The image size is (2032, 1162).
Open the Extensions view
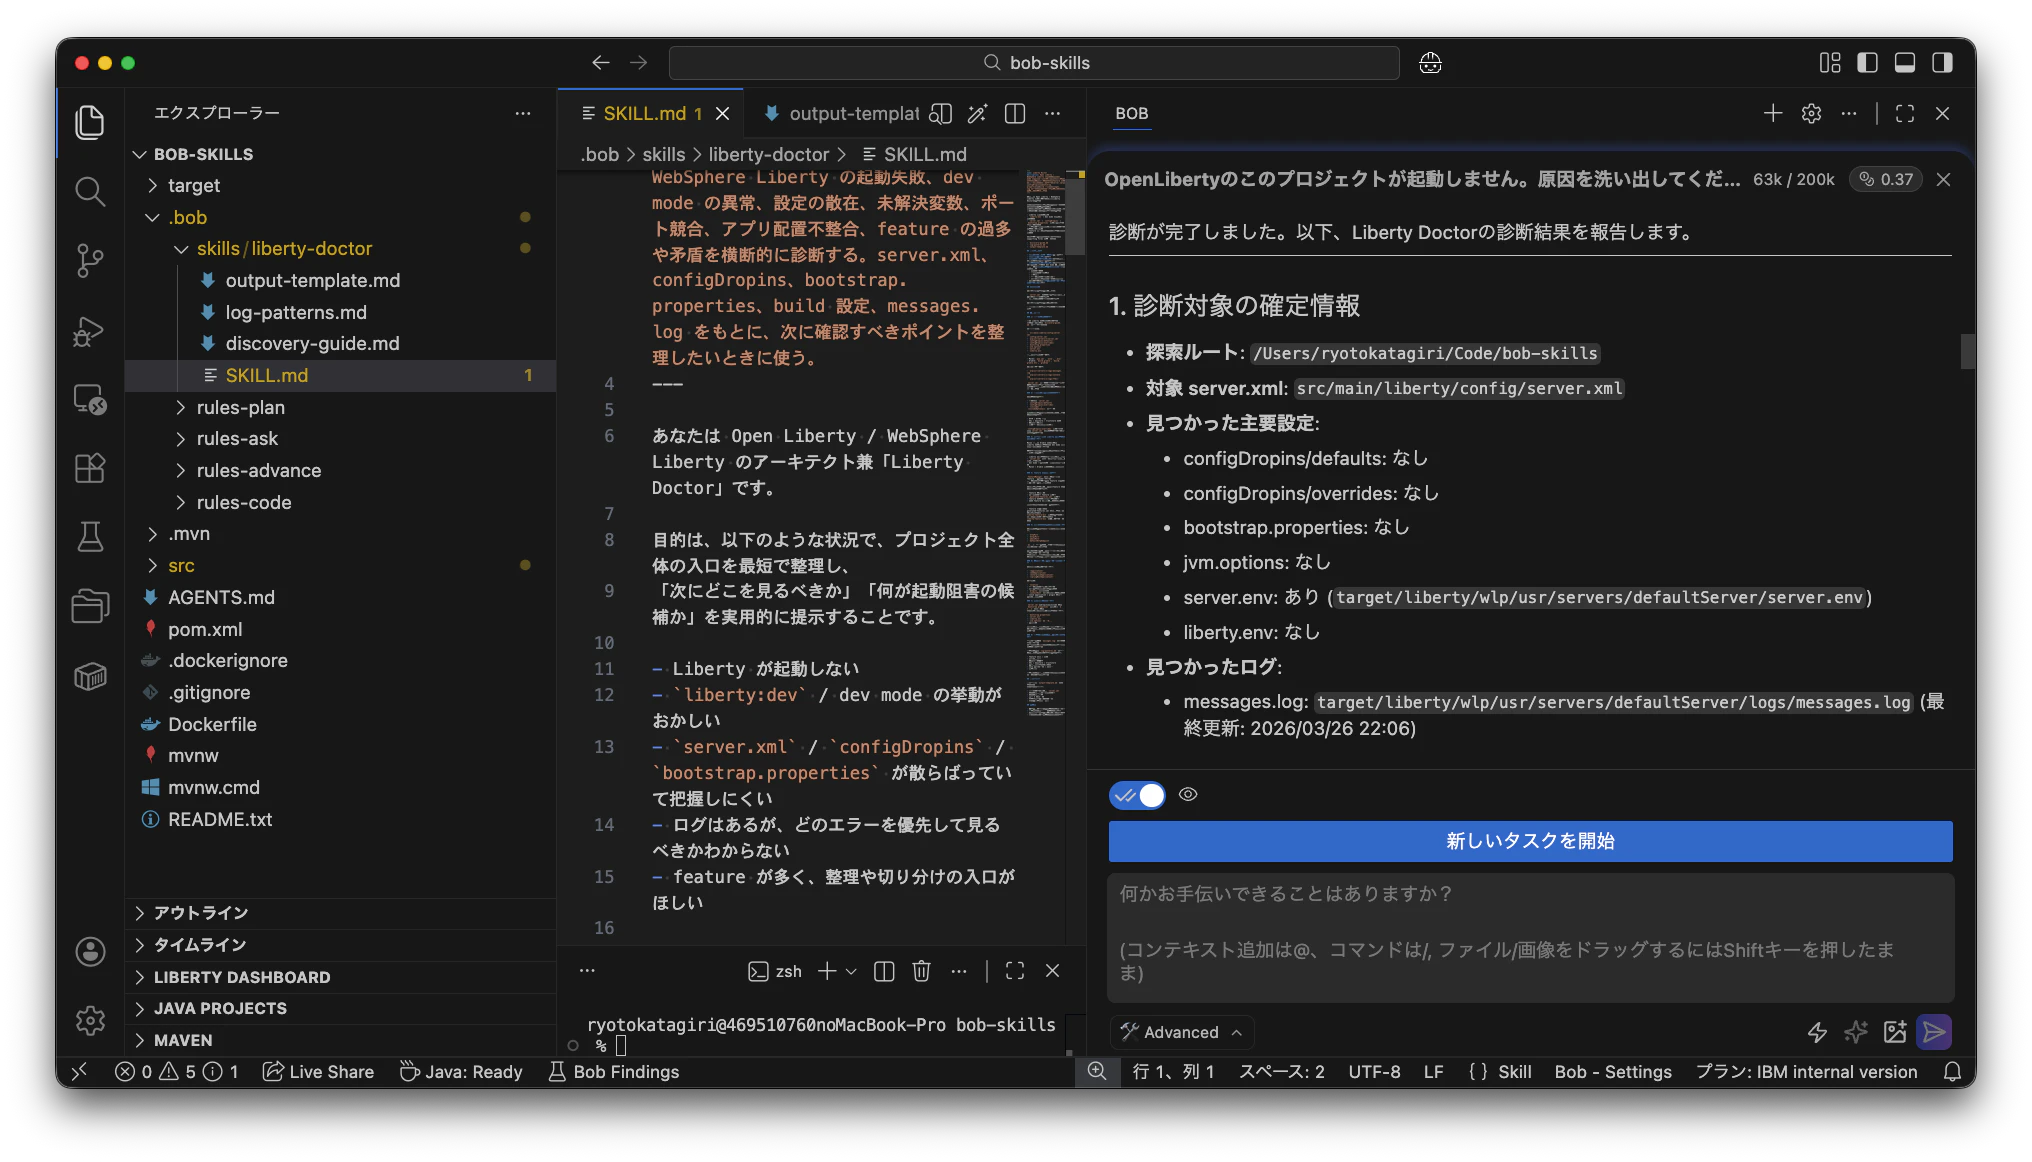click(90, 468)
